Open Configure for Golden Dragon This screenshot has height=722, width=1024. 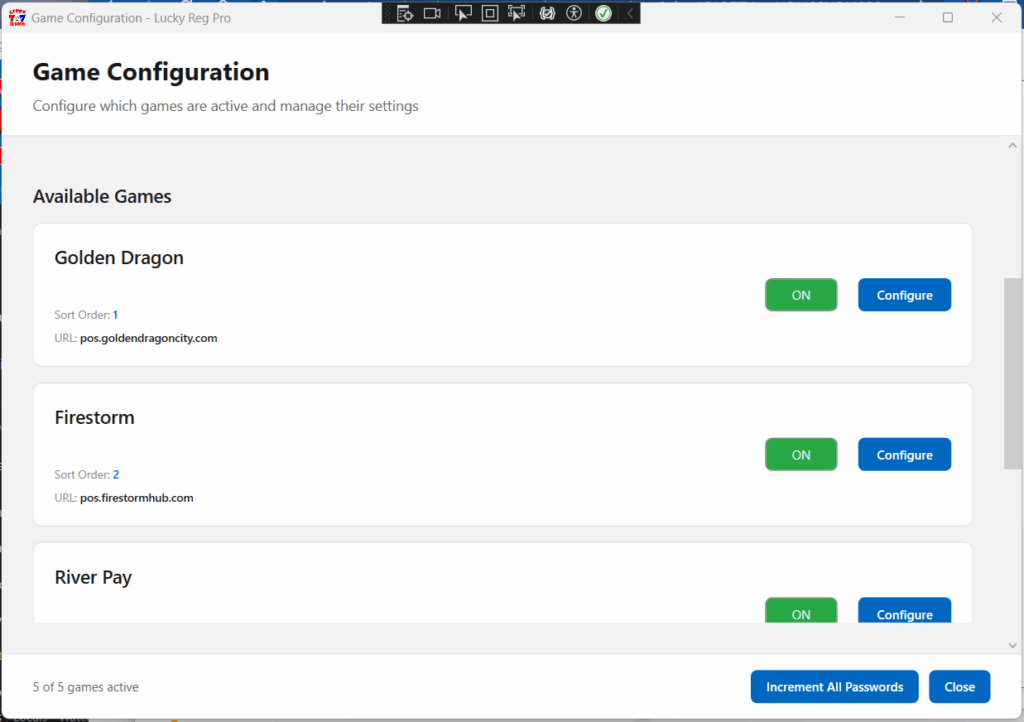click(904, 295)
